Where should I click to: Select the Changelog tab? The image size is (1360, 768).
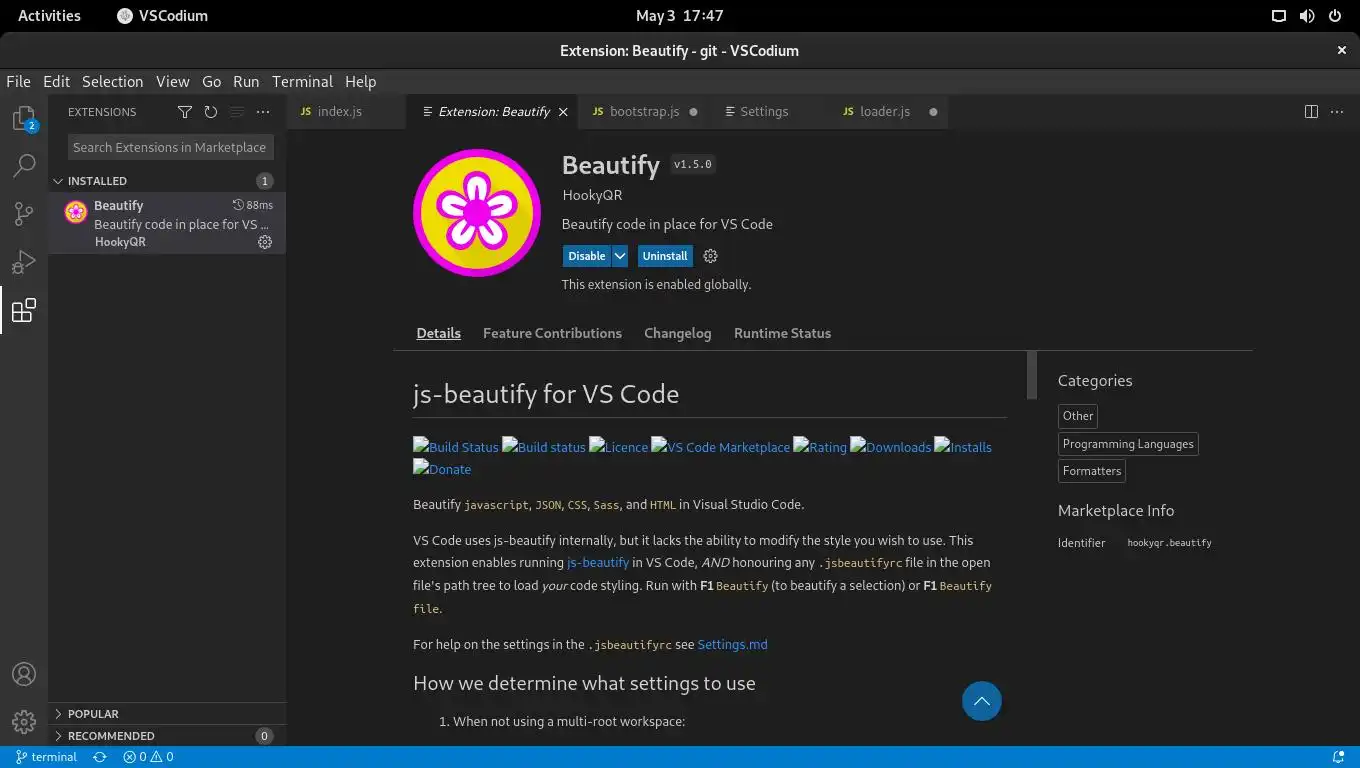(x=677, y=333)
